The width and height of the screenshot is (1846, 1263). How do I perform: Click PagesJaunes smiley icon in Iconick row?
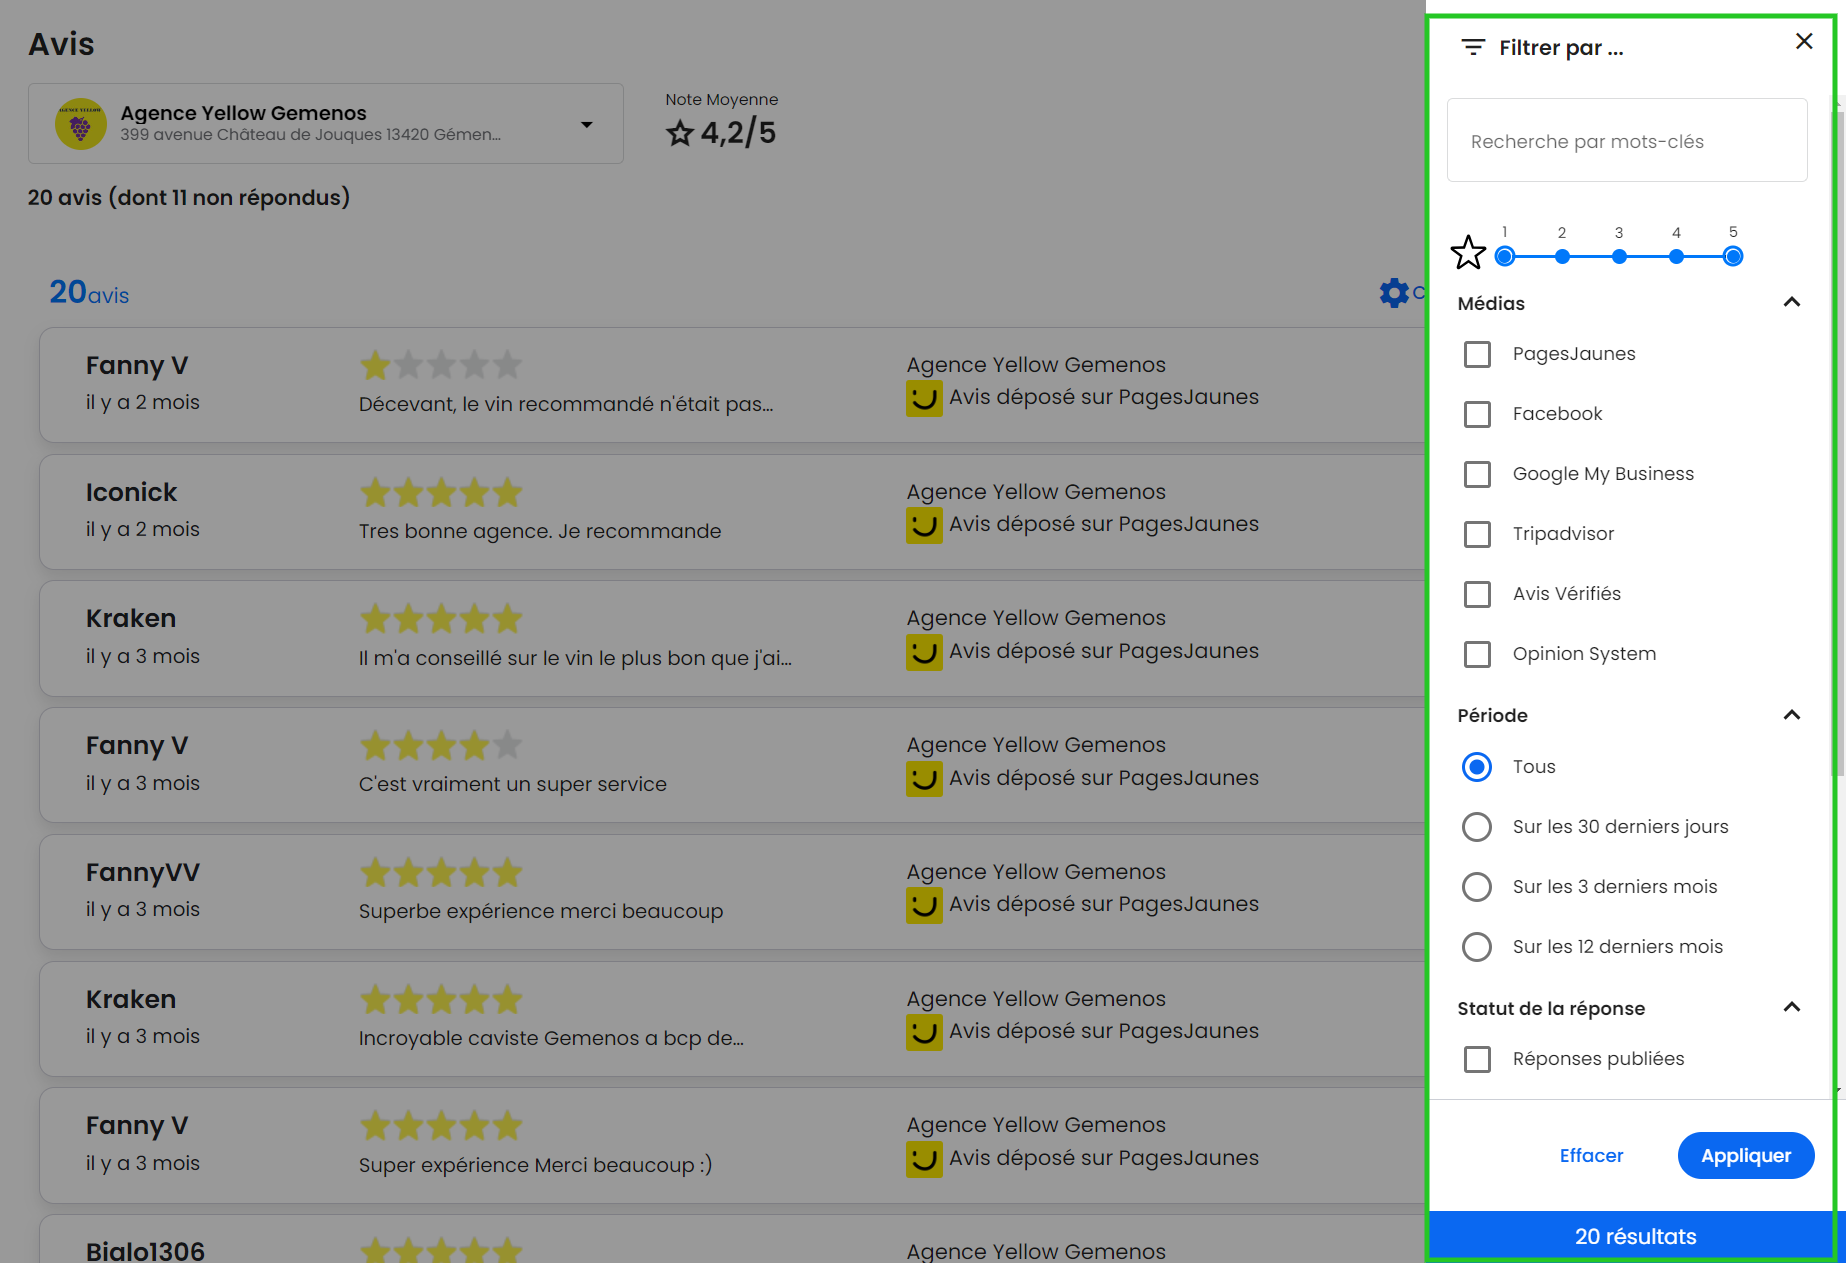pos(924,525)
